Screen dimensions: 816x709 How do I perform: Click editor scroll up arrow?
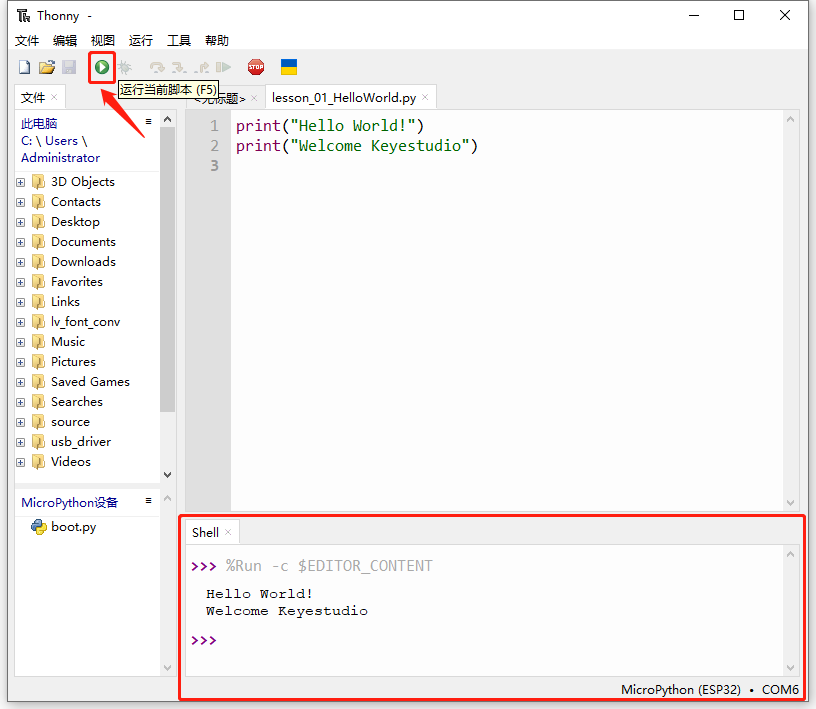click(x=790, y=120)
